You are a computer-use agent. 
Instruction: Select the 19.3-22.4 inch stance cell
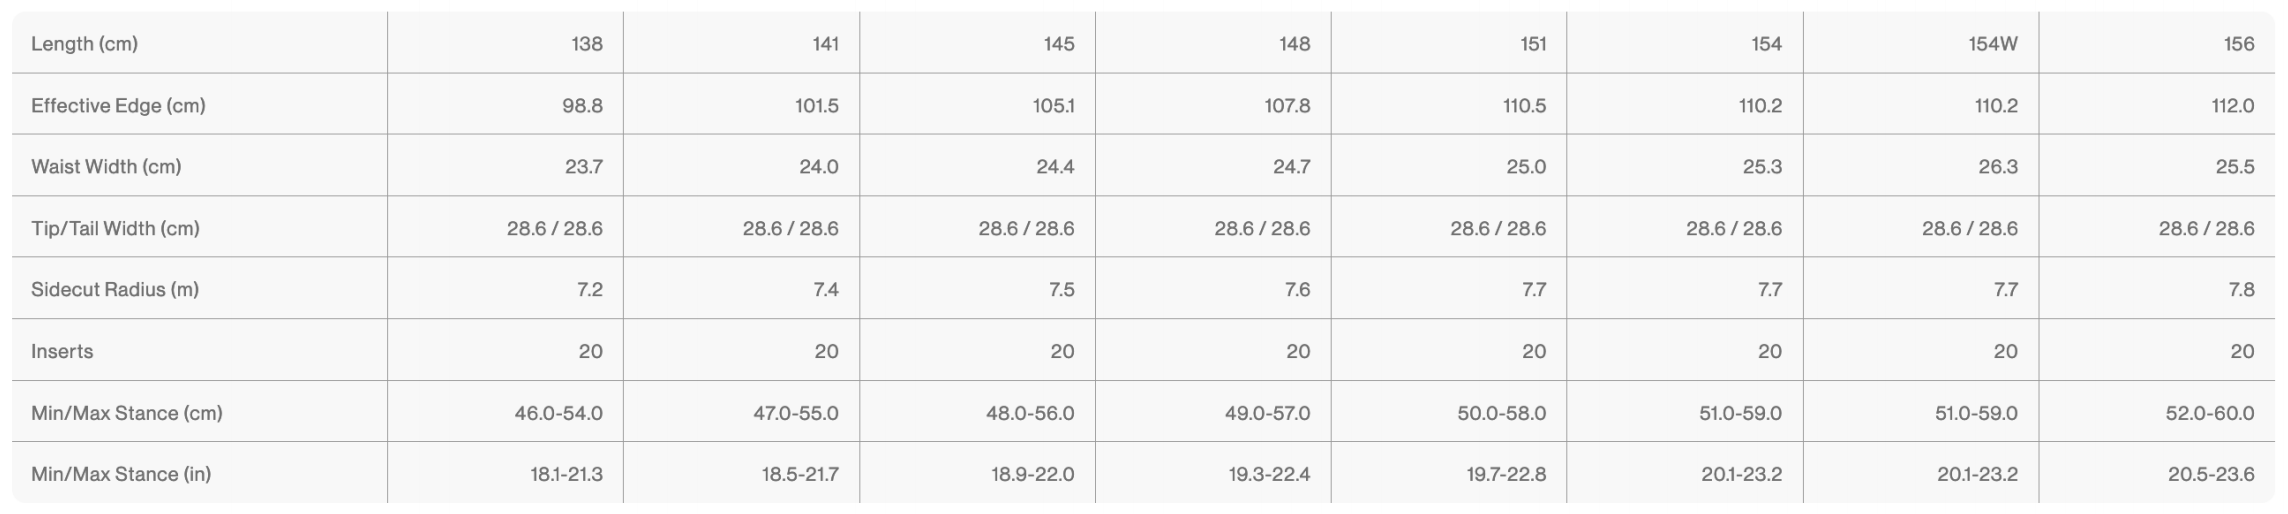point(1269,475)
